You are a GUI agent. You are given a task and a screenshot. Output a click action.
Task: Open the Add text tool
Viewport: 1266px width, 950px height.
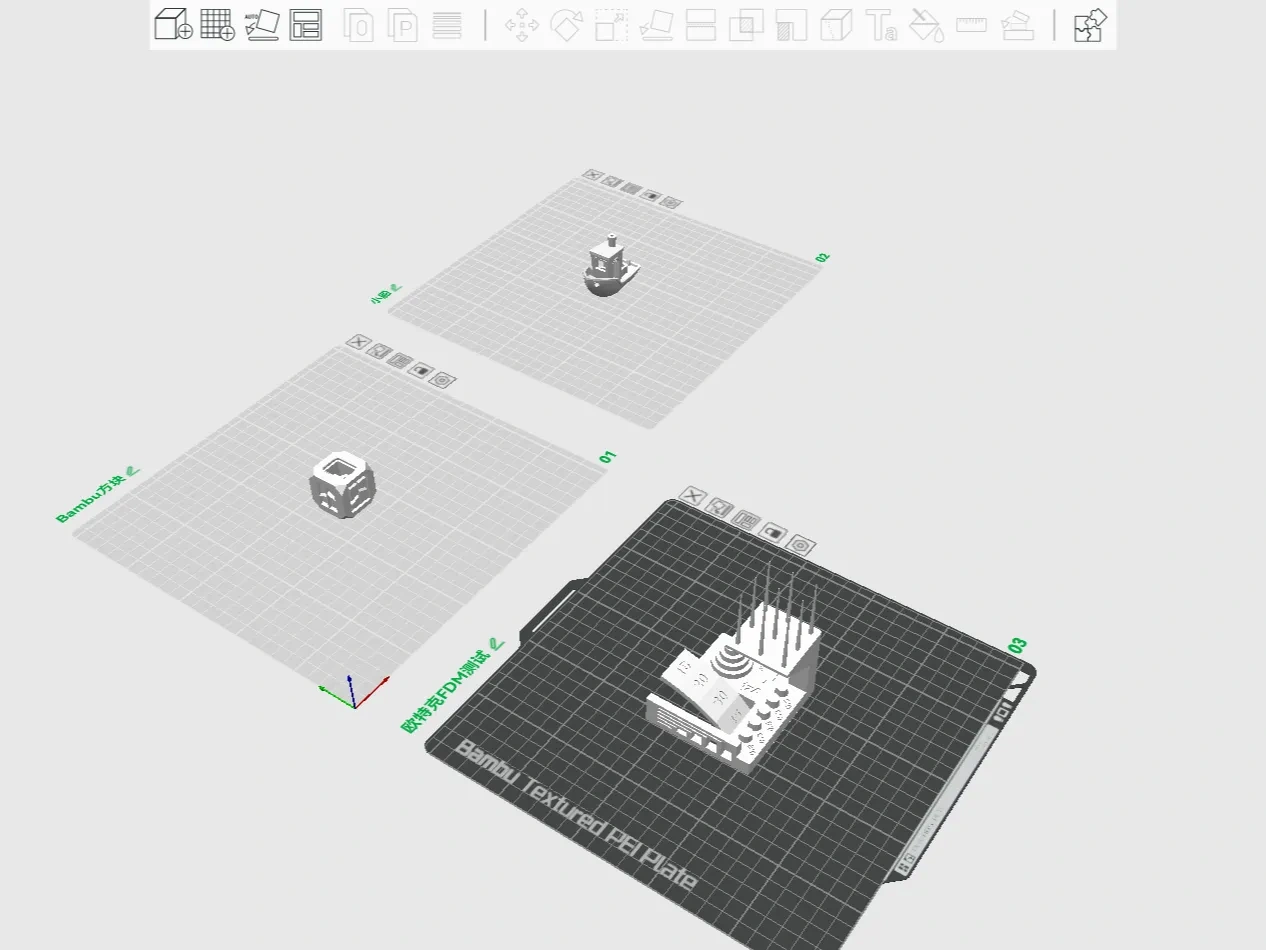882,25
